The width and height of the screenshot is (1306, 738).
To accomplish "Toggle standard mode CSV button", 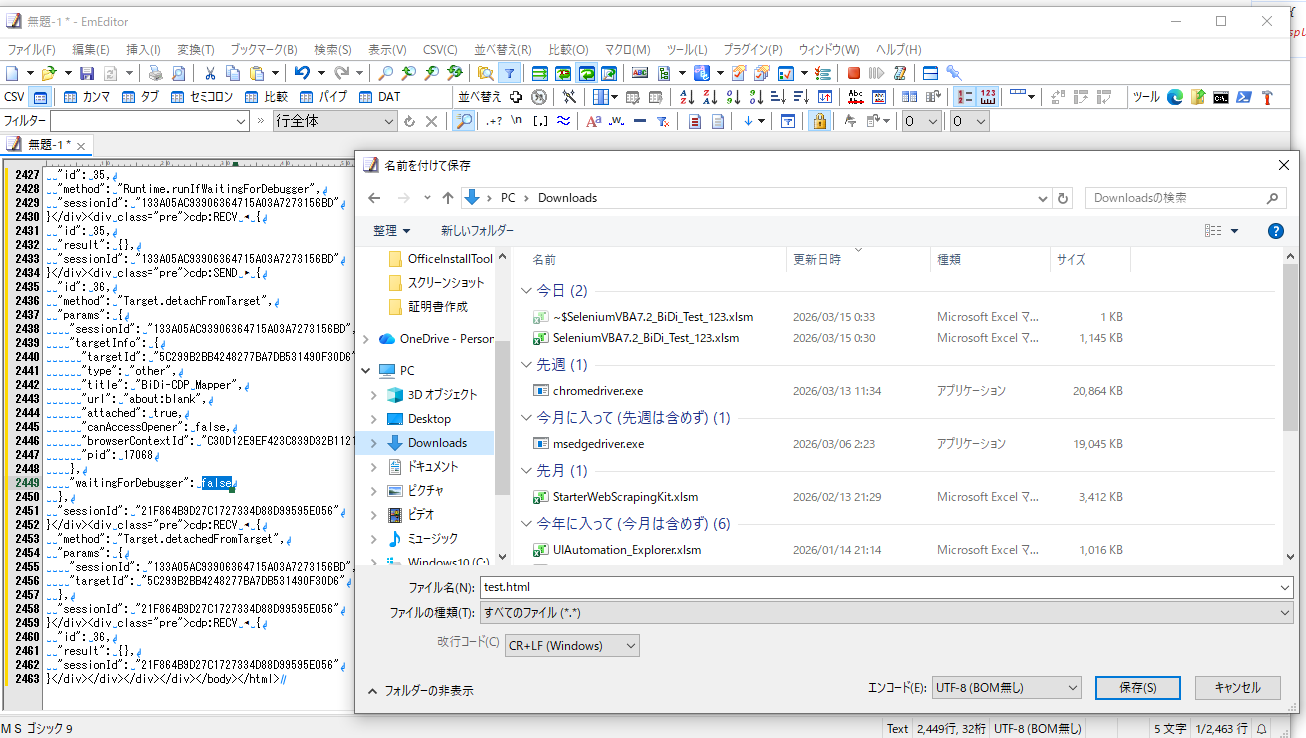I will point(40,97).
